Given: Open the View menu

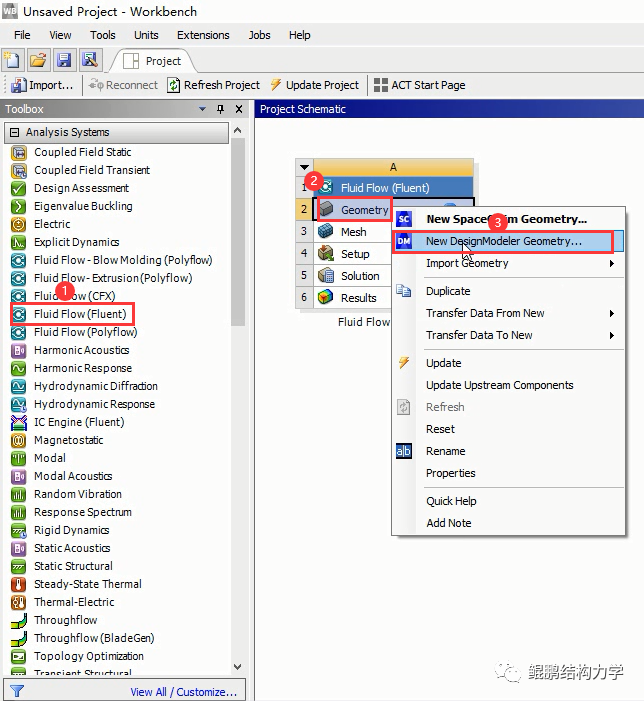Looking at the screenshot, I should (60, 35).
